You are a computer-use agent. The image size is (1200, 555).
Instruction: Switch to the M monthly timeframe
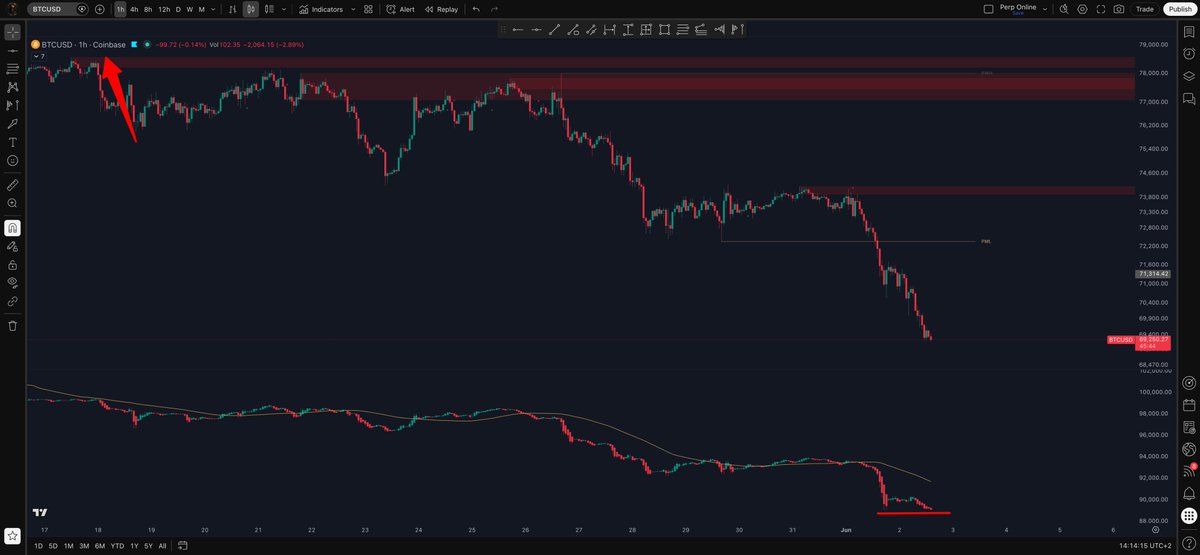pos(202,9)
